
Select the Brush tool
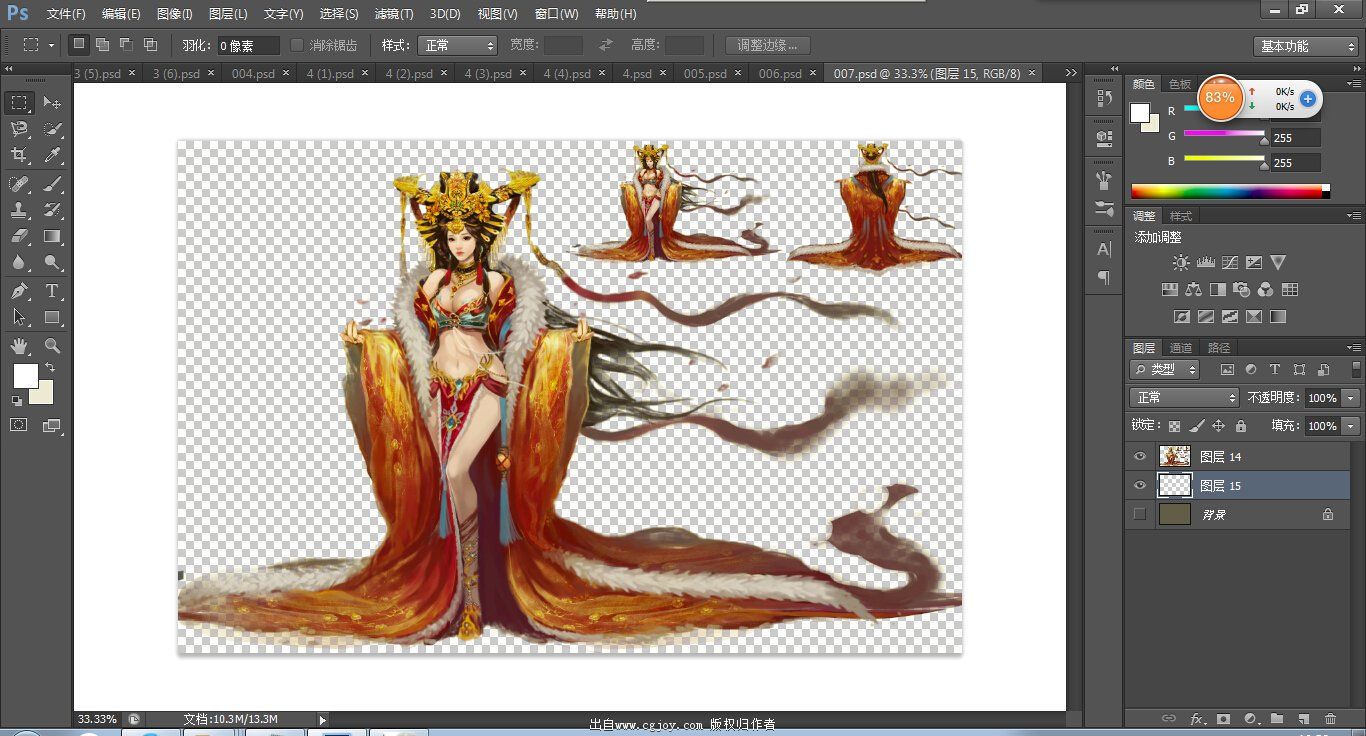click(x=53, y=184)
